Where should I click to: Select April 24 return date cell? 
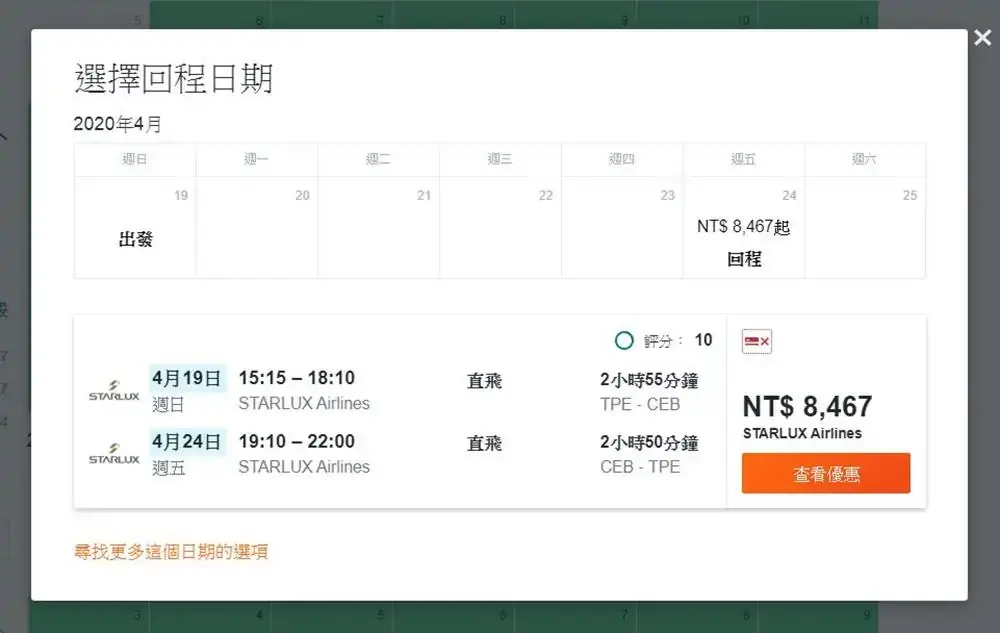coord(744,227)
